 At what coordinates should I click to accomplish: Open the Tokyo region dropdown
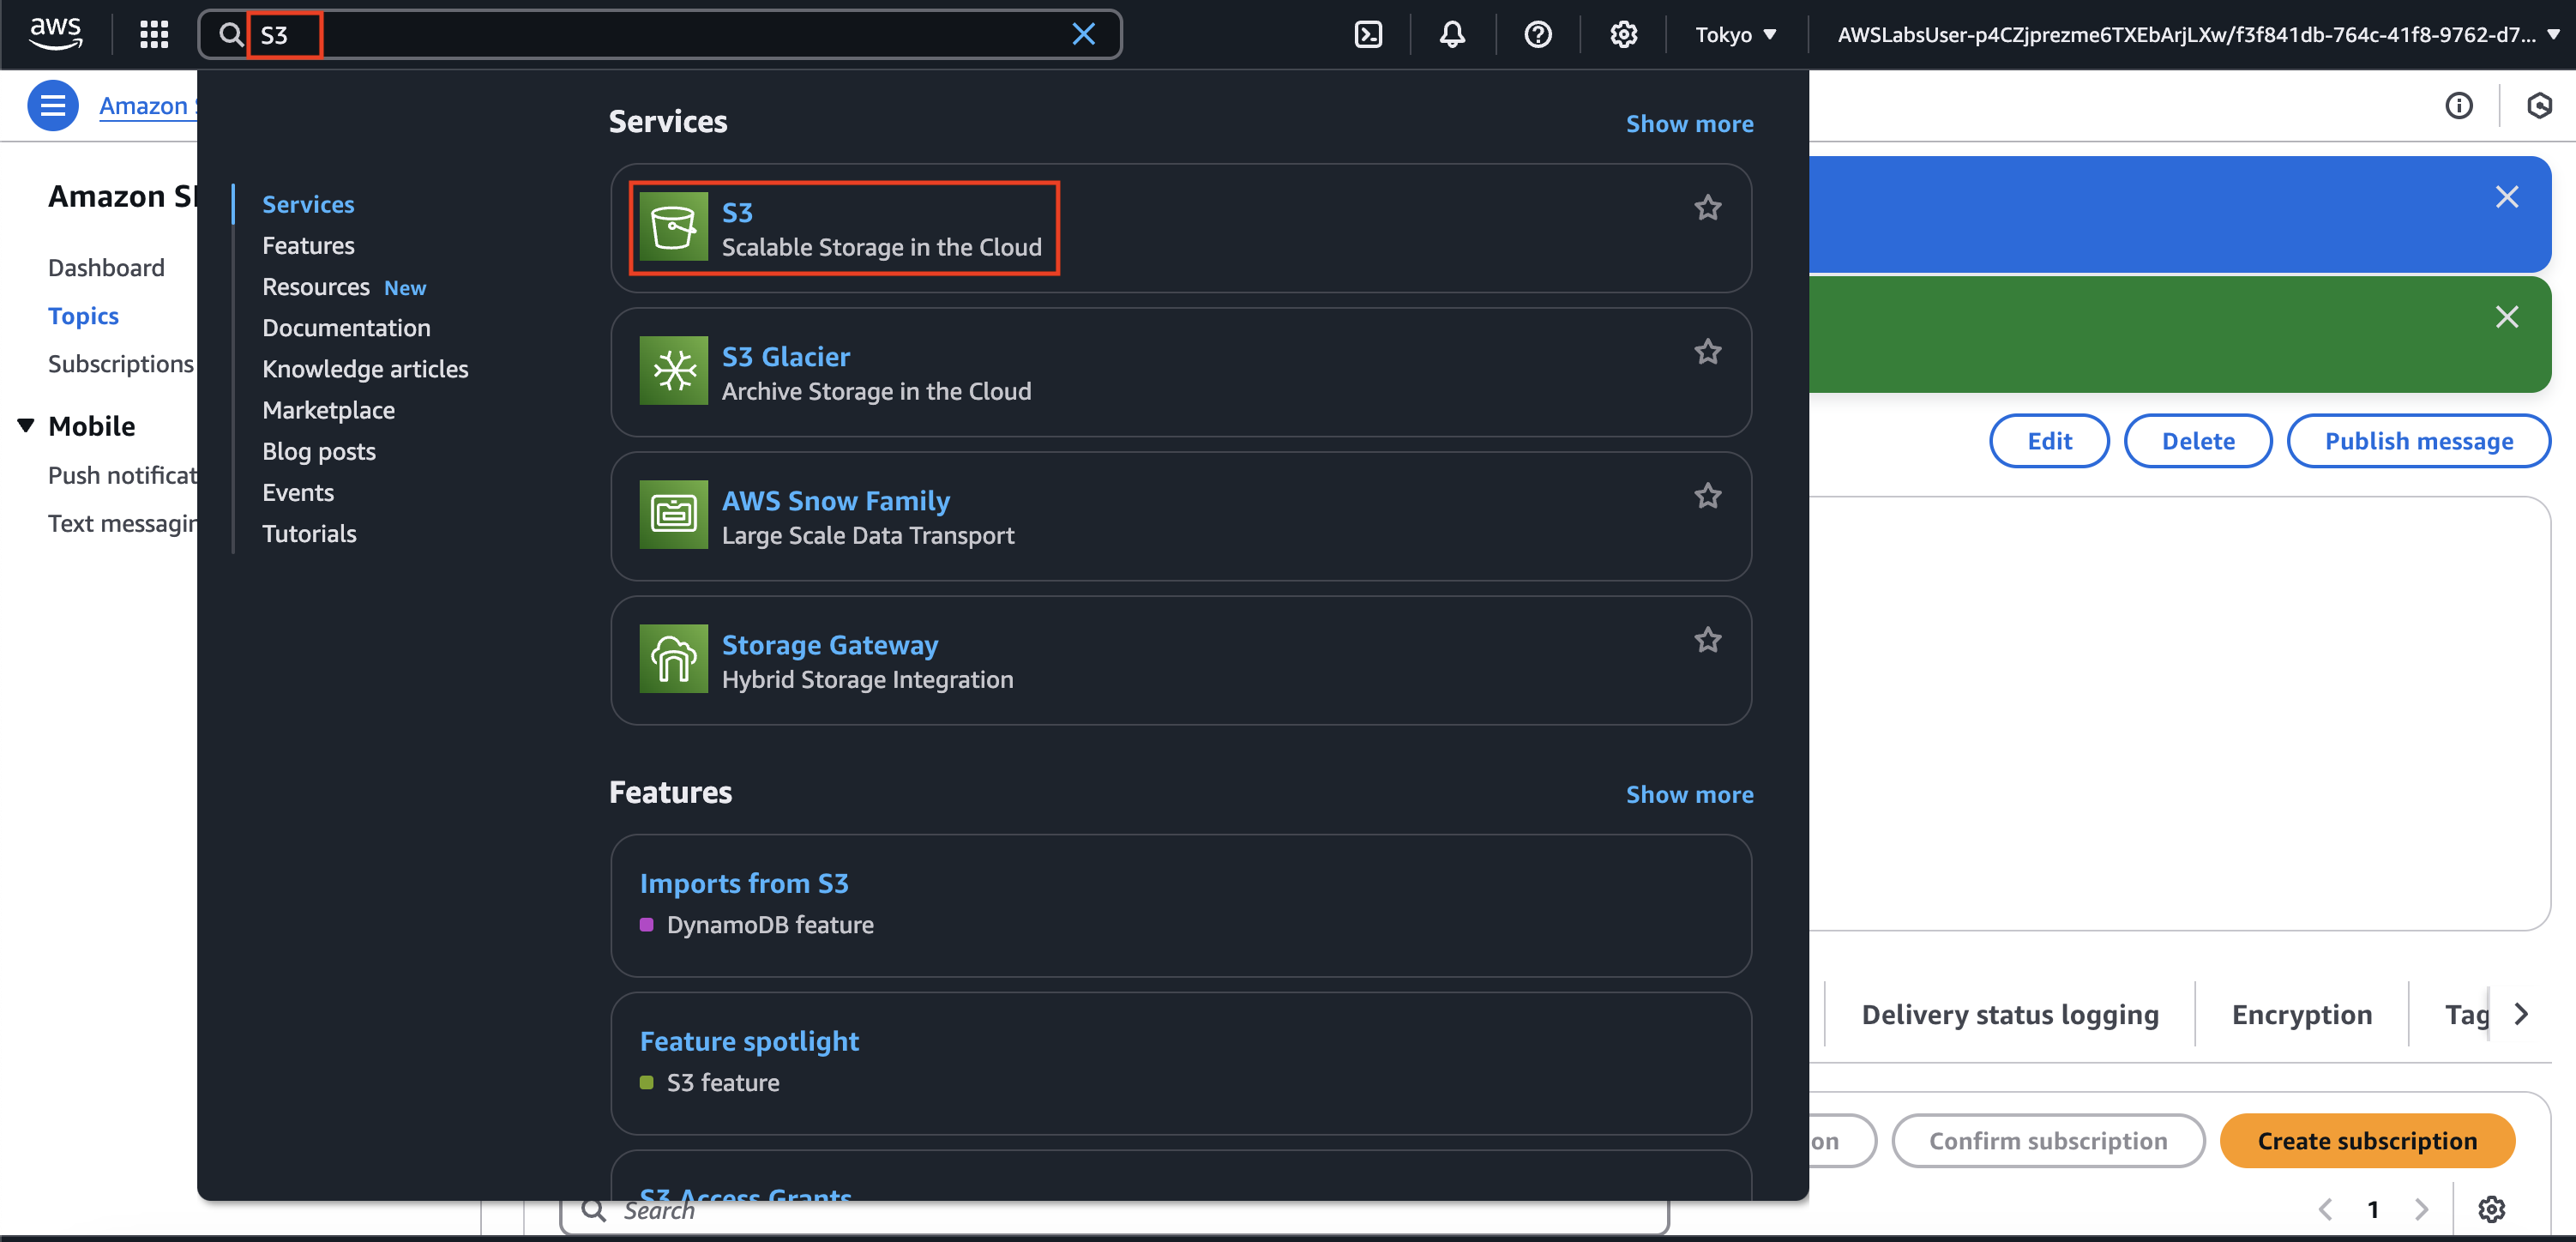coord(1735,35)
